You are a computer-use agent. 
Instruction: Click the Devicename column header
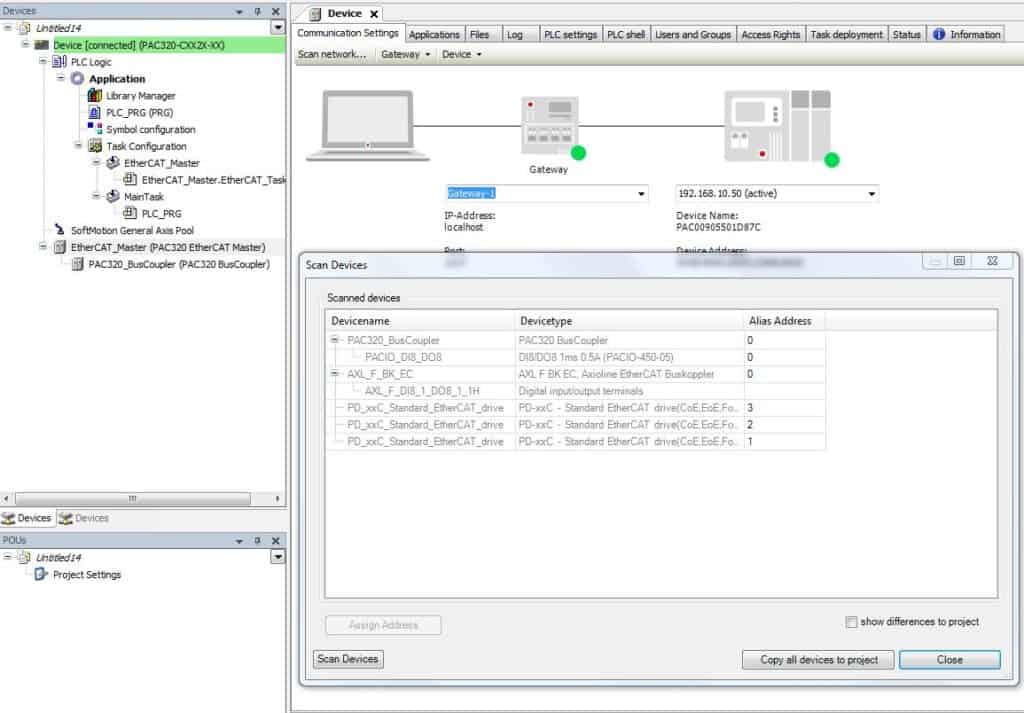[420, 321]
